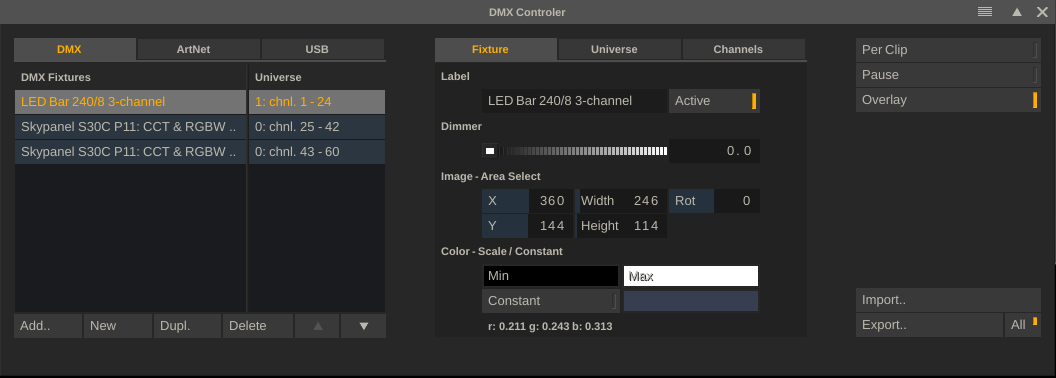This screenshot has width=1056, height=378.
Task: Click the Y position field 144
Action: click(x=527, y=226)
